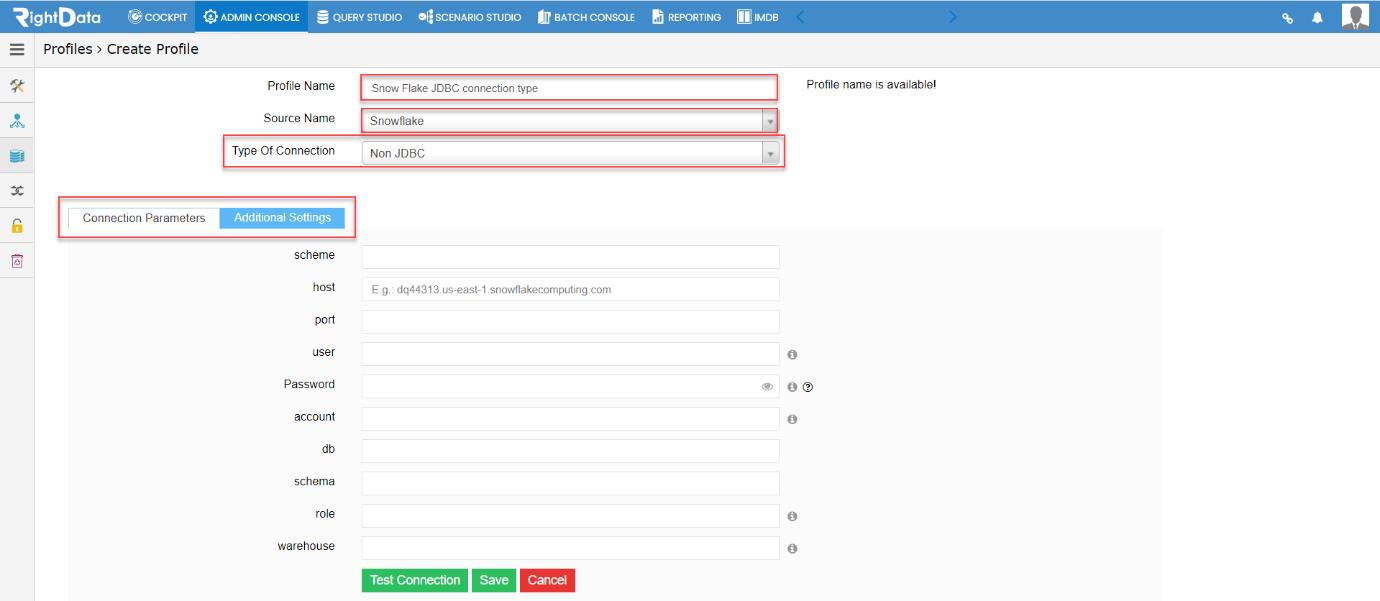Screen dimensions: 1380x601
Task: Switch to the Connection Parameters tab
Action: pyautogui.click(x=143, y=216)
